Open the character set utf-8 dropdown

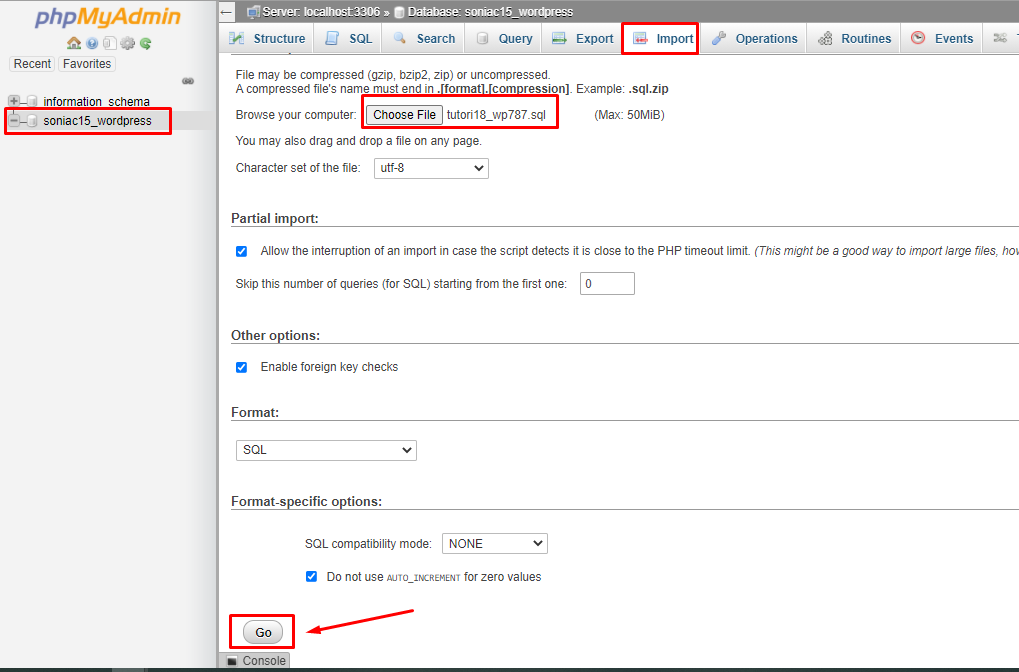point(431,168)
